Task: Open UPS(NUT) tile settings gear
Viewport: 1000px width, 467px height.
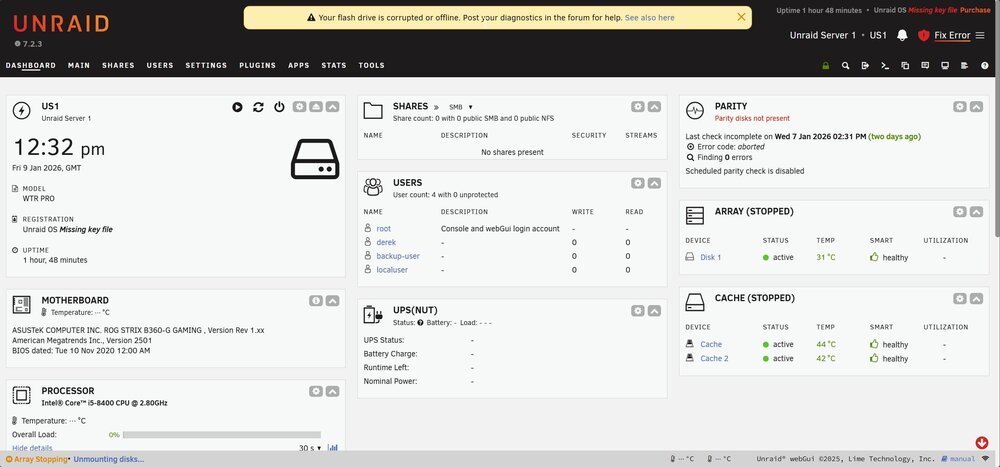Action: 638,311
